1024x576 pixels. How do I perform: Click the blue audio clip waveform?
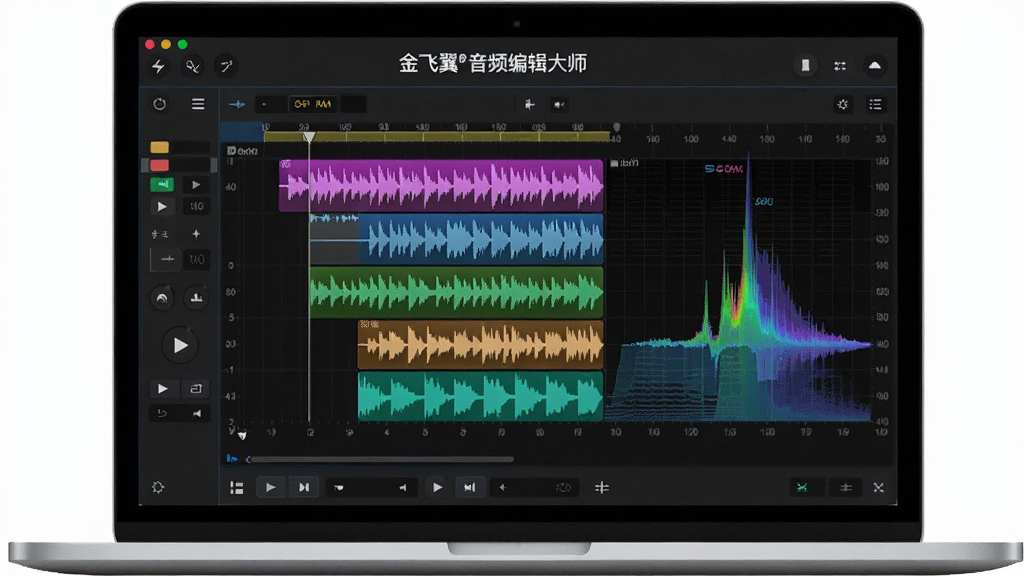click(x=456, y=239)
